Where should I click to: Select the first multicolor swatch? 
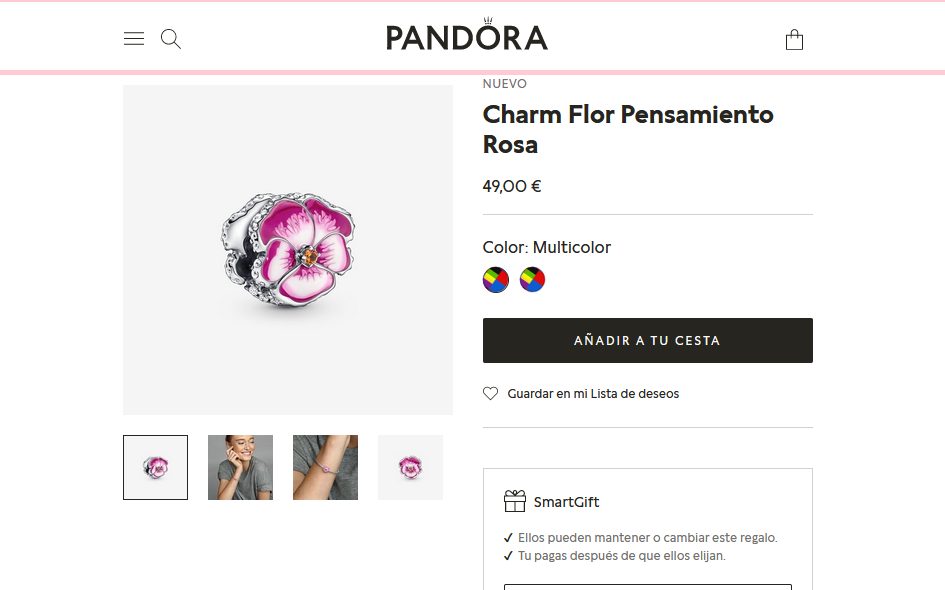tap(496, 279)
